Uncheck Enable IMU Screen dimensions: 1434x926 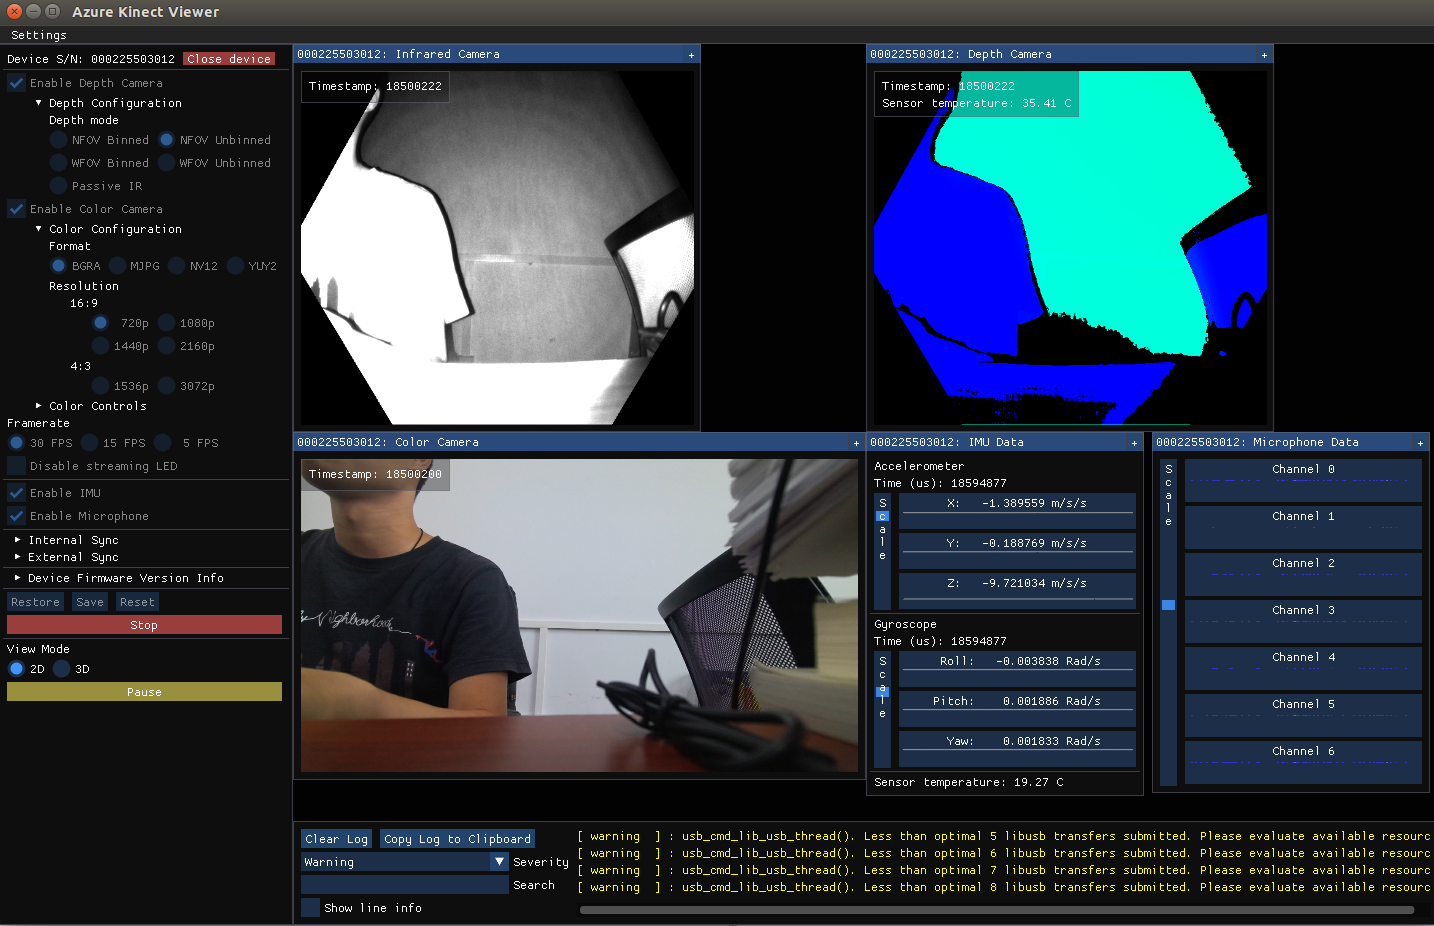pyautogui.click(x=16, y=492)
